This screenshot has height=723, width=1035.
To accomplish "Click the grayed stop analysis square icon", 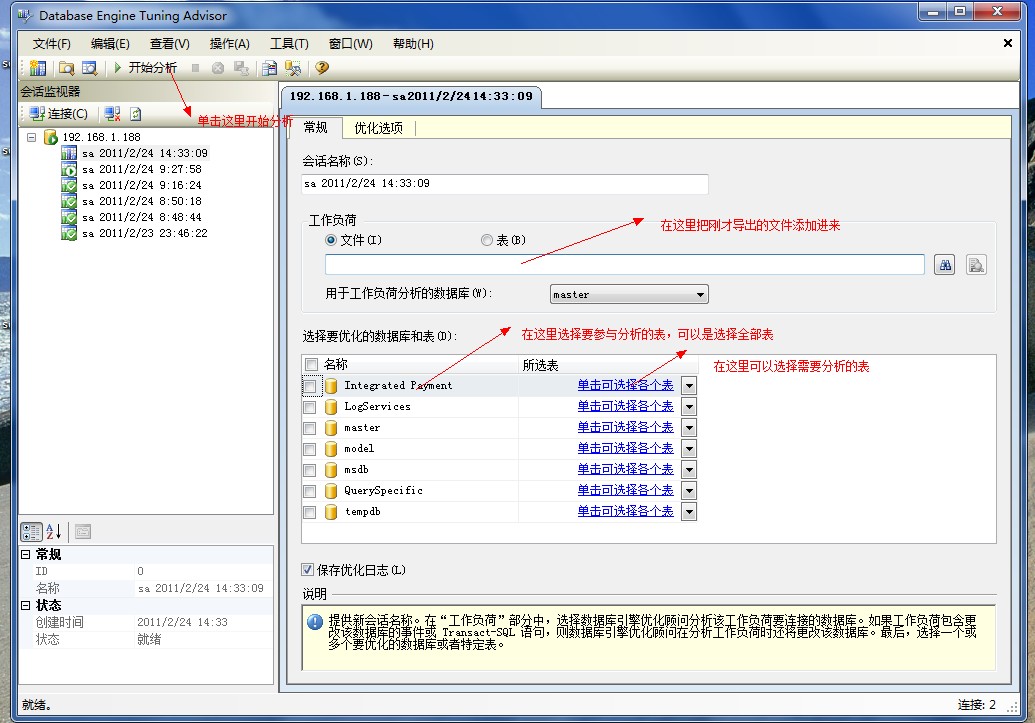I will coord(195,67).
